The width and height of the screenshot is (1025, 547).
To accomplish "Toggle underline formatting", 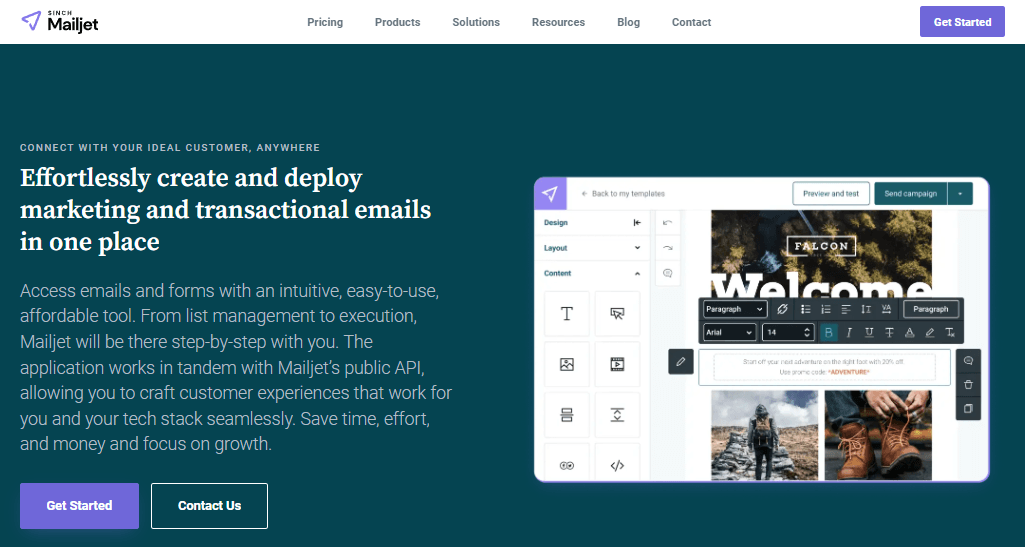I will (x=869, y=333).
